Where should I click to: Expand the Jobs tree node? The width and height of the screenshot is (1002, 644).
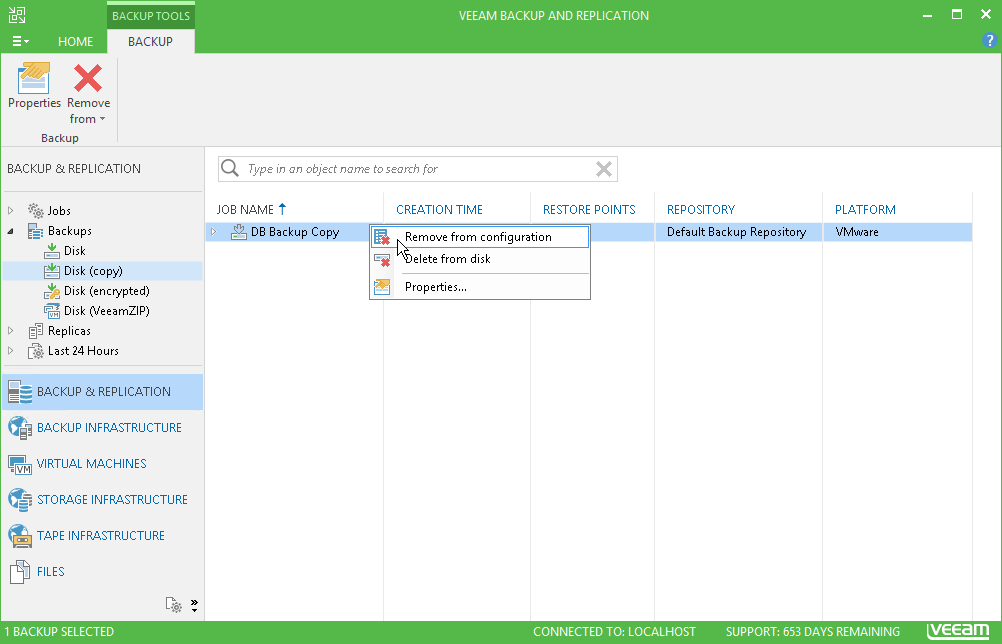[x=11, y=210]
